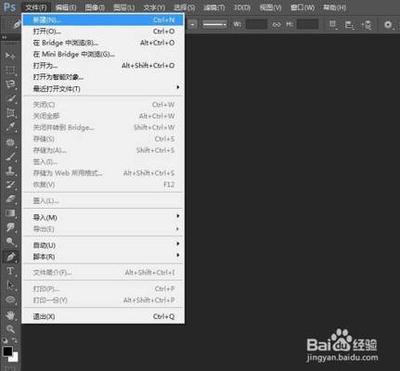400x371 pixels.
Task: Click the link width and height icon
Action: pyautogui.click(x=276, y=25)
